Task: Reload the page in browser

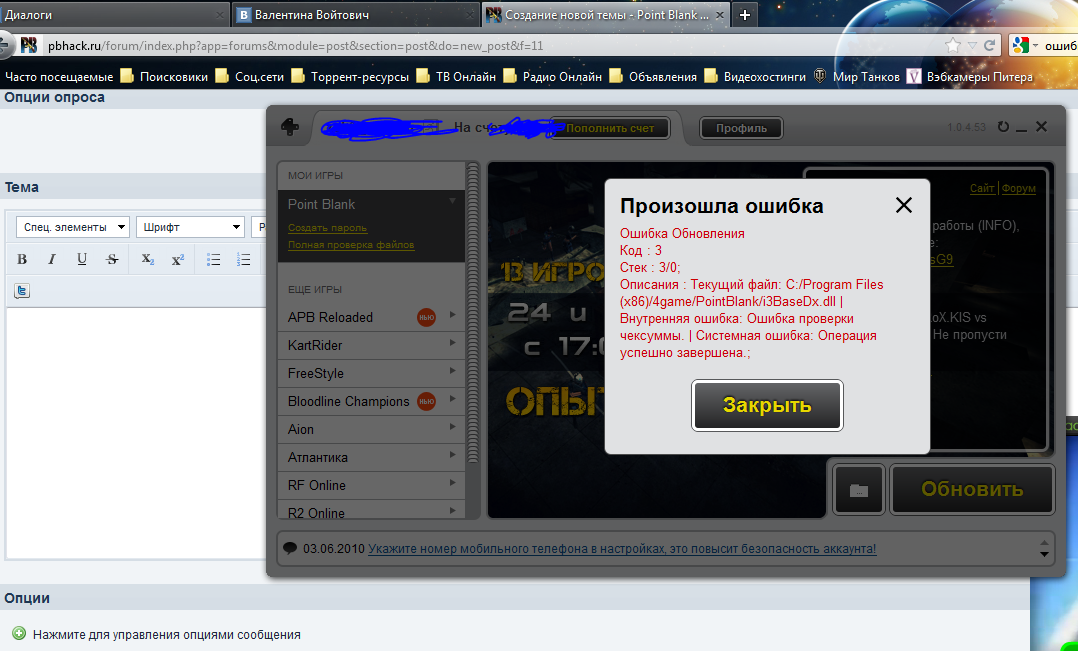Action: [990, 46]
